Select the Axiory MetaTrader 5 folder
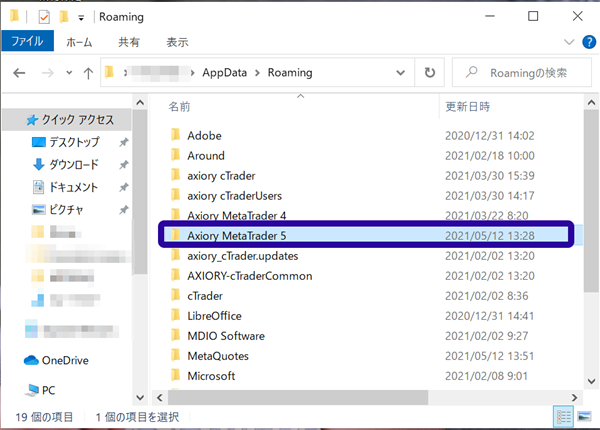This screenshot has width=600, height=430. [236, 236]
